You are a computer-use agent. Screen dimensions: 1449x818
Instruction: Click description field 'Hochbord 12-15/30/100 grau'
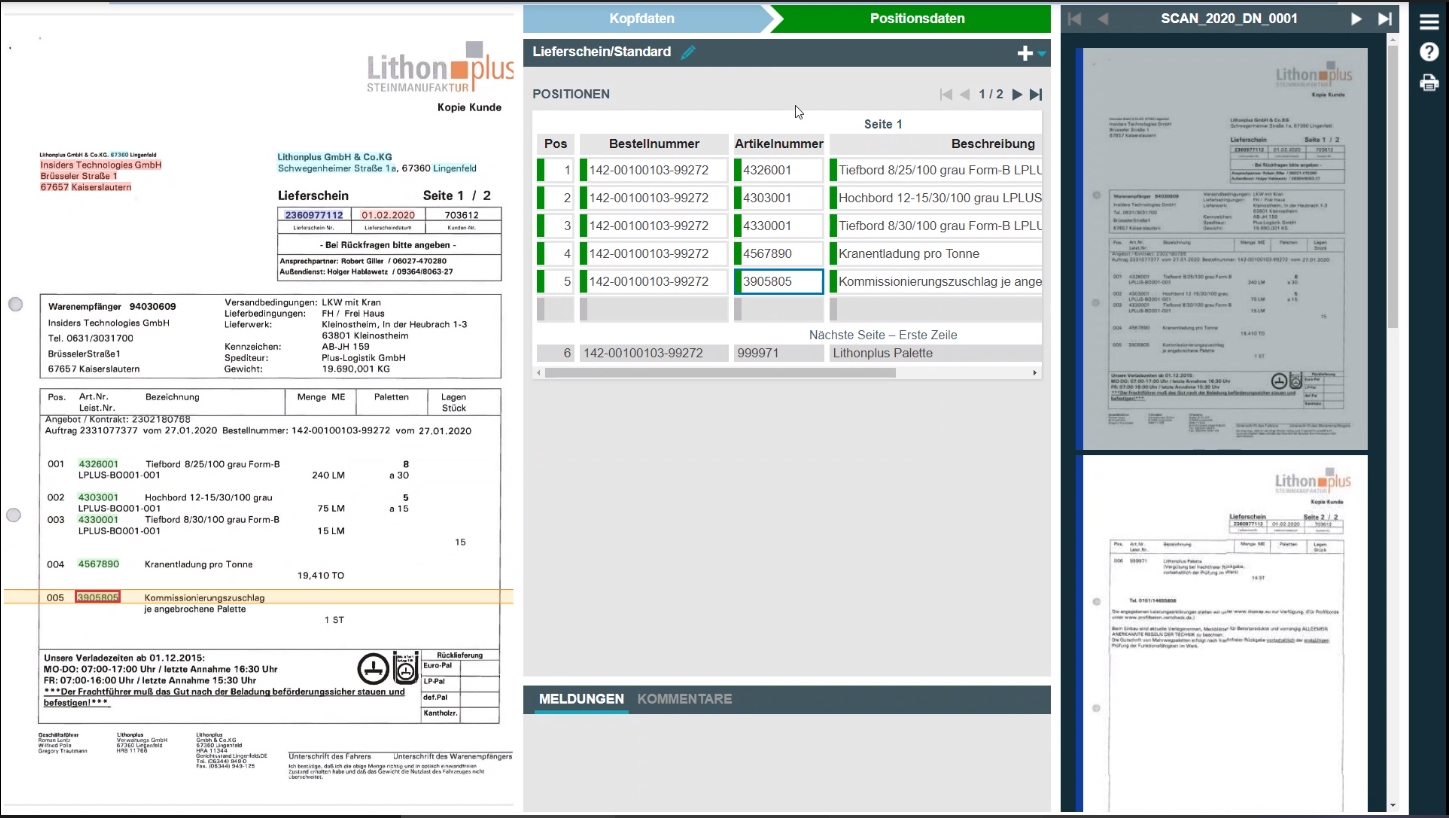(x=936, y=198)
